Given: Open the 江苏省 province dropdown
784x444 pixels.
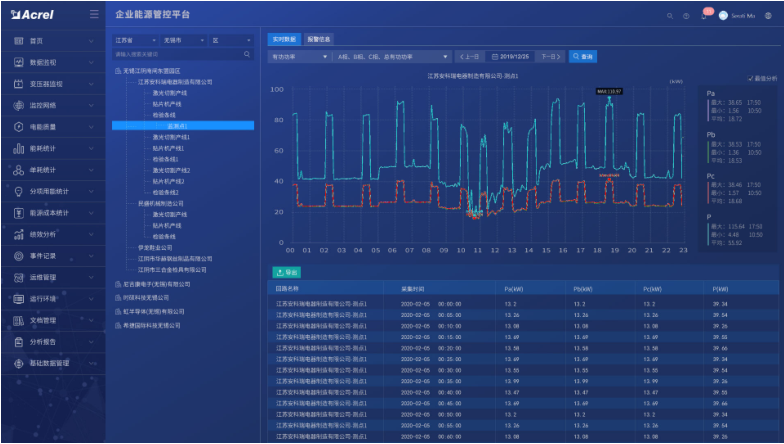Looking at the screenshot, I should pos(134,40).
